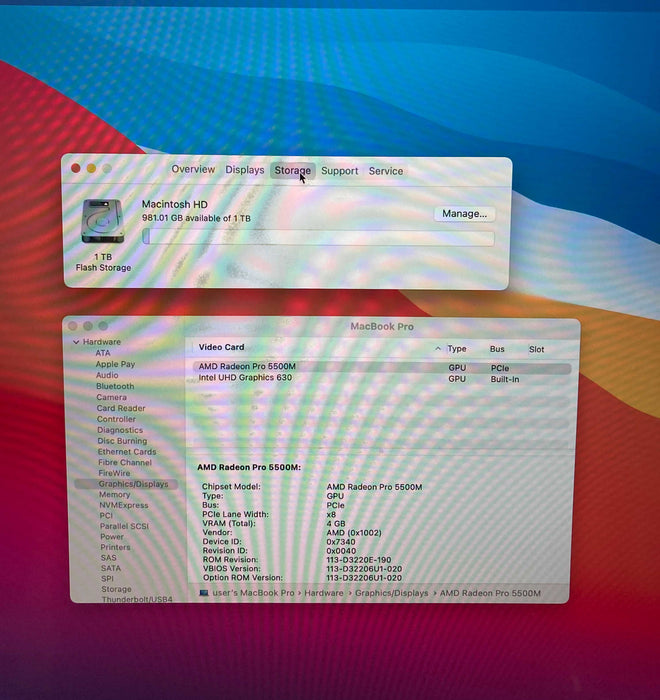Click the sort arrow beside Type column
Screen dimensions: 660x700
(438, 348)
